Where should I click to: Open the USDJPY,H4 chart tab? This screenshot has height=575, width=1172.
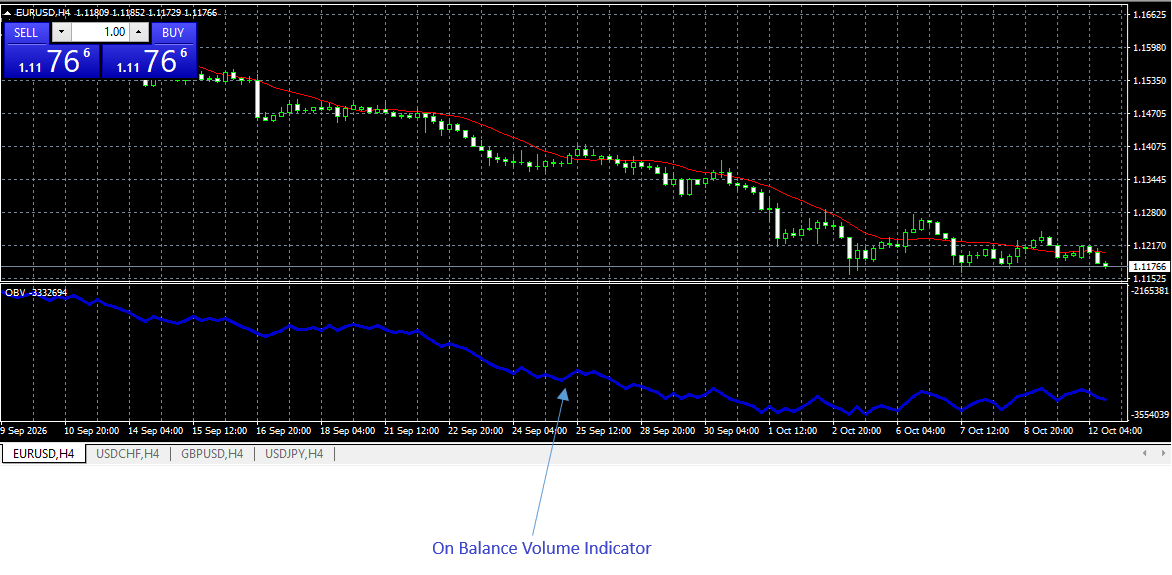pos(295,453)
